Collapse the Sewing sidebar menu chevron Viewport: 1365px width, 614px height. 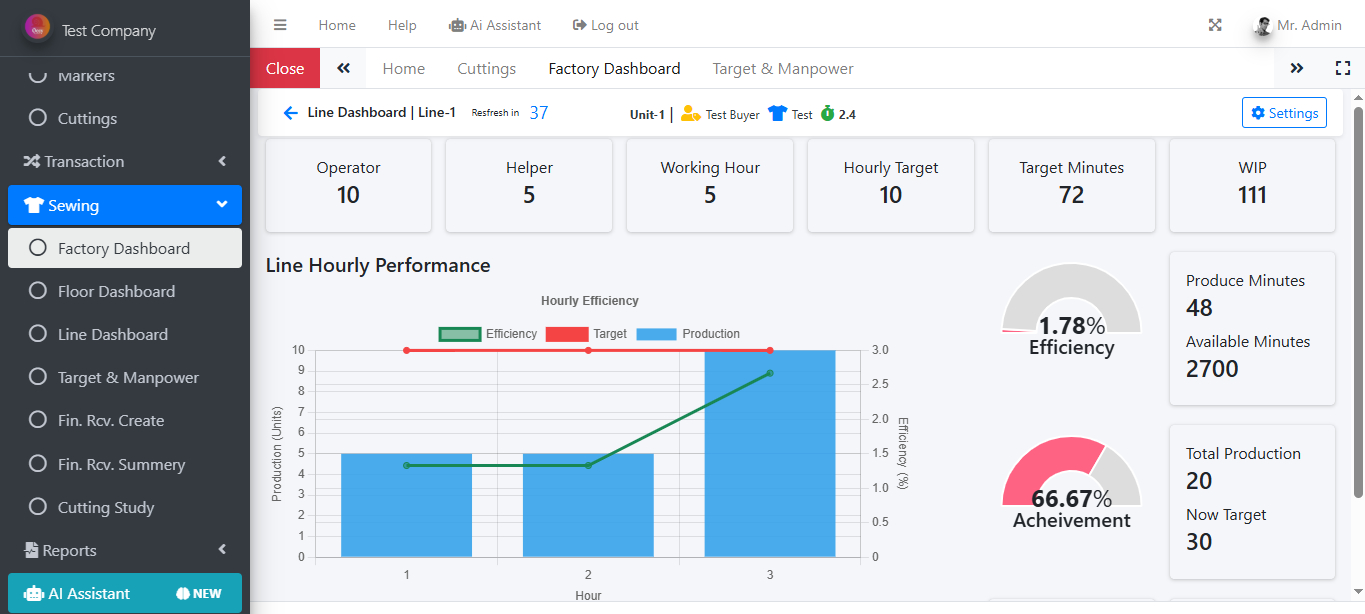[x=222, y=205]
